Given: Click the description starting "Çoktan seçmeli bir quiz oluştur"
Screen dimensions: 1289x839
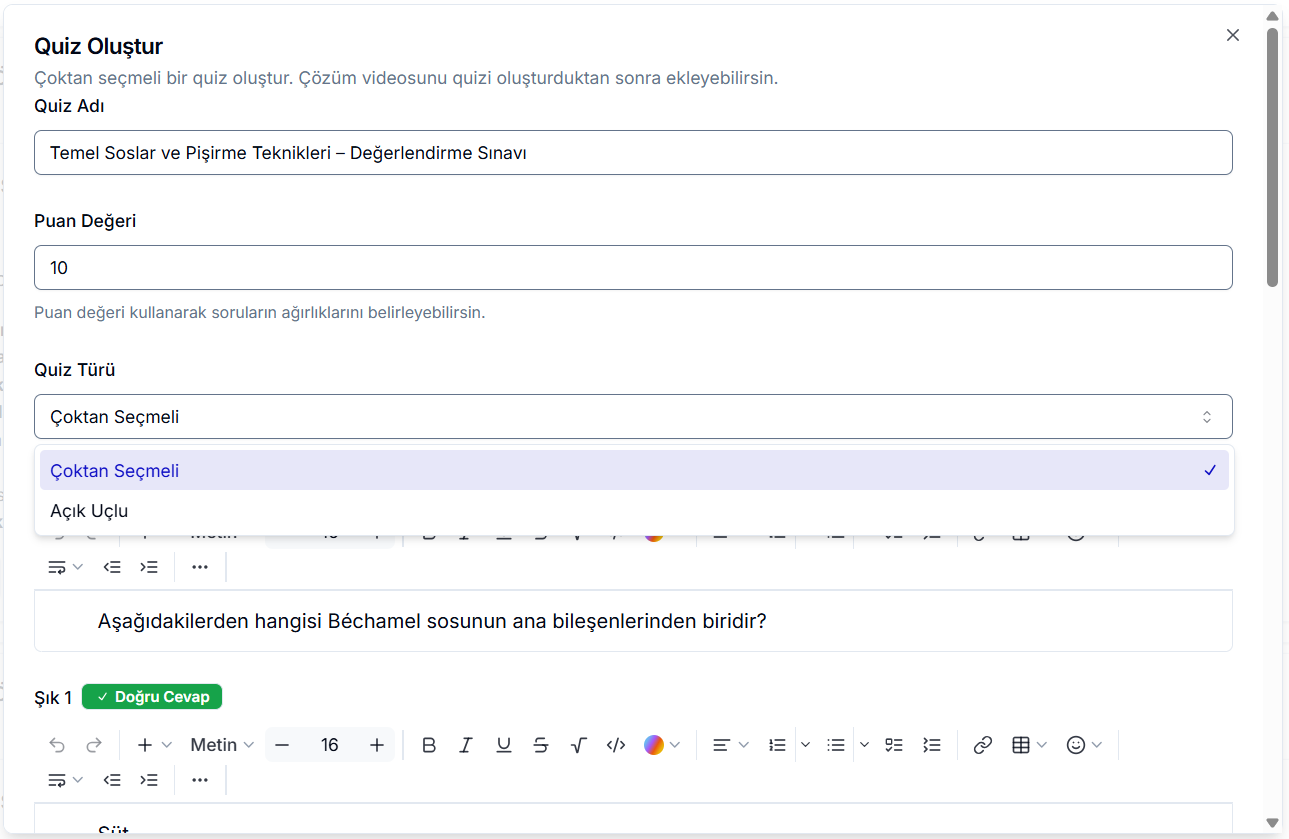Looking at the screenshot, I should (x=406, y=78).
